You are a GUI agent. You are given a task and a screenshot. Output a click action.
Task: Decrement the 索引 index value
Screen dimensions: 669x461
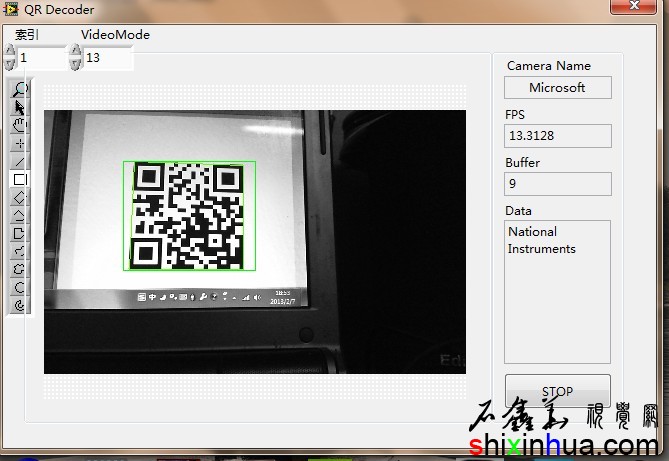pyautogui.click(x=9, y=64)
